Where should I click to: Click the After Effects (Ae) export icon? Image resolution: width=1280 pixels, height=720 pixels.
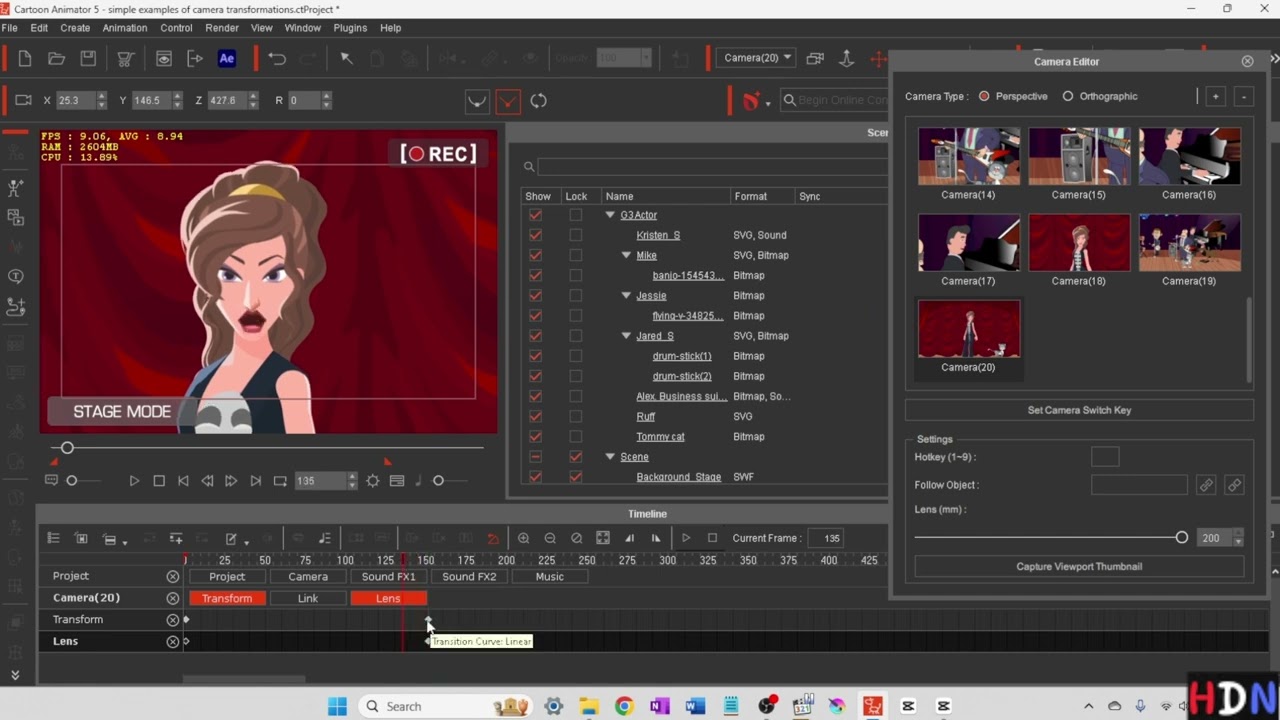click(227, 59)
